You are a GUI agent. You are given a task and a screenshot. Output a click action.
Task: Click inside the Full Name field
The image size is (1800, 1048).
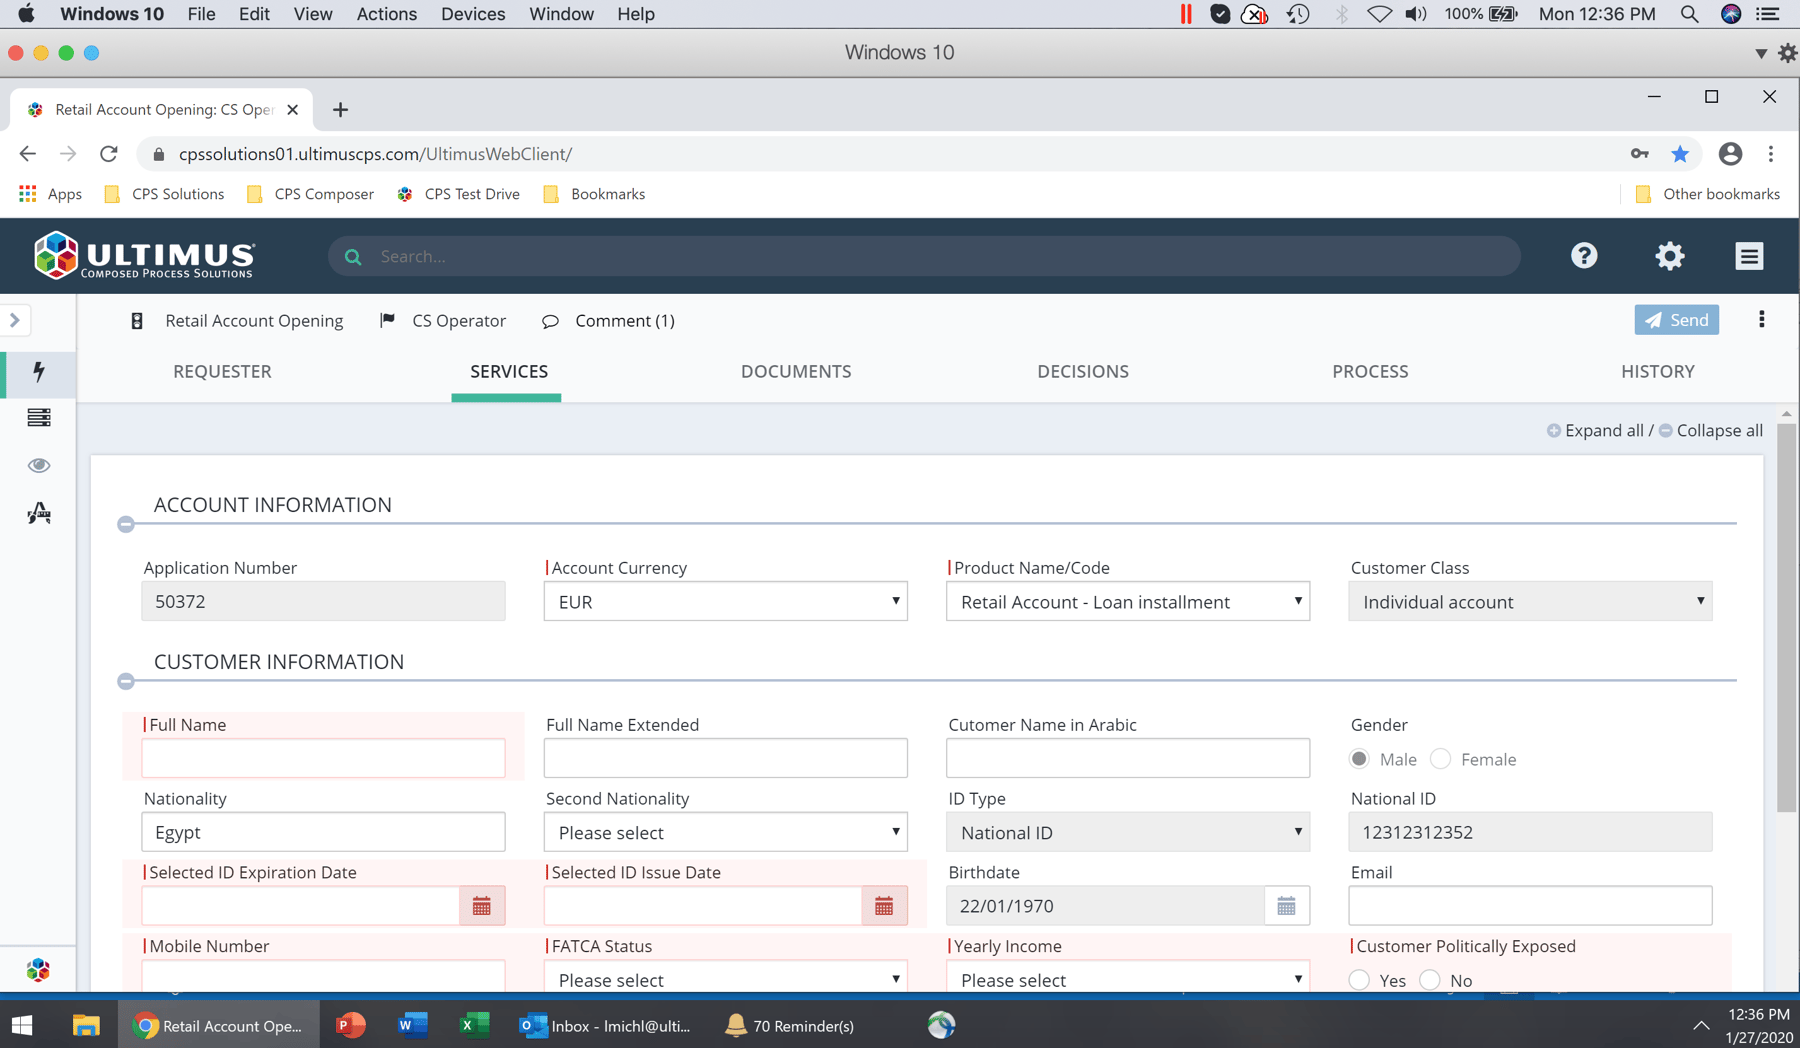coord(322,758)
